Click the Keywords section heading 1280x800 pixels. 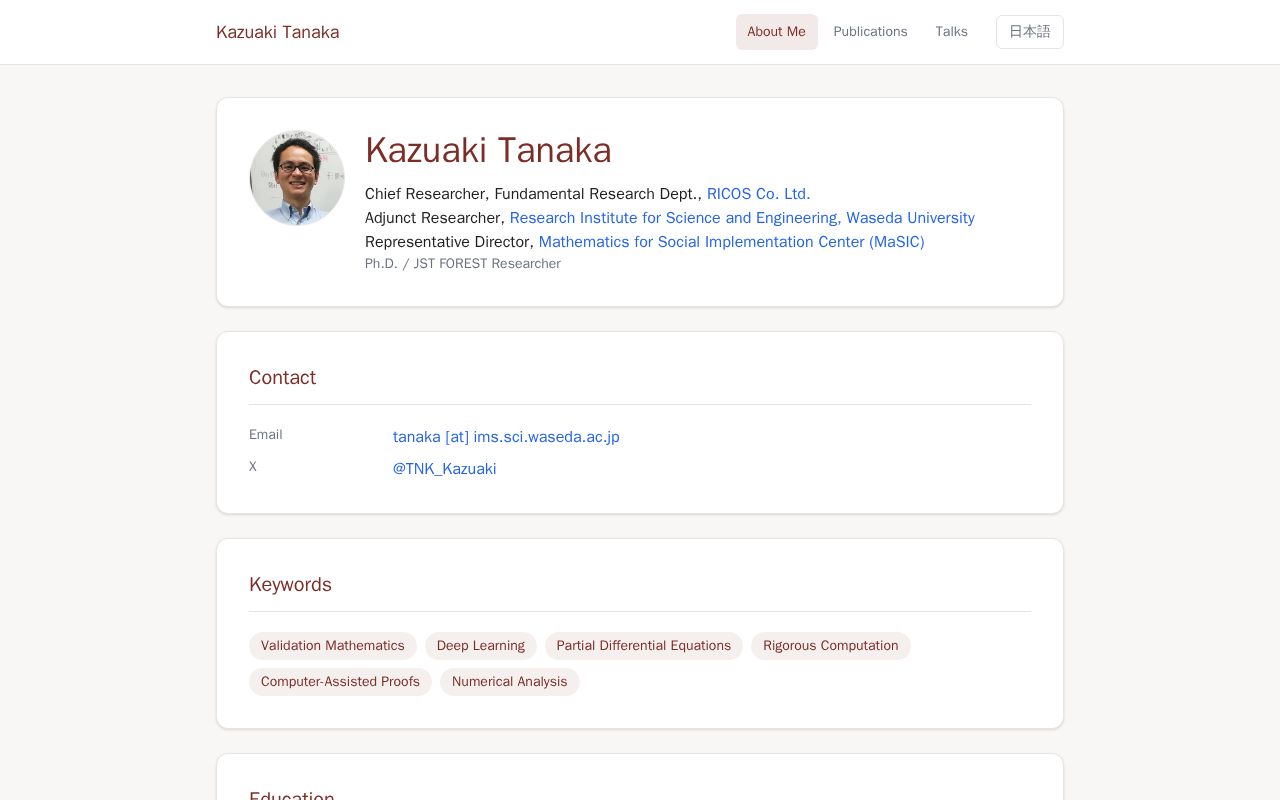pos(290,584)
